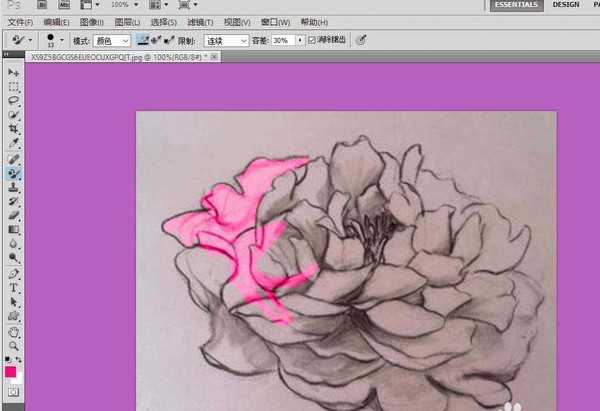Open the 限制 limits dropdown

[227, 40]
